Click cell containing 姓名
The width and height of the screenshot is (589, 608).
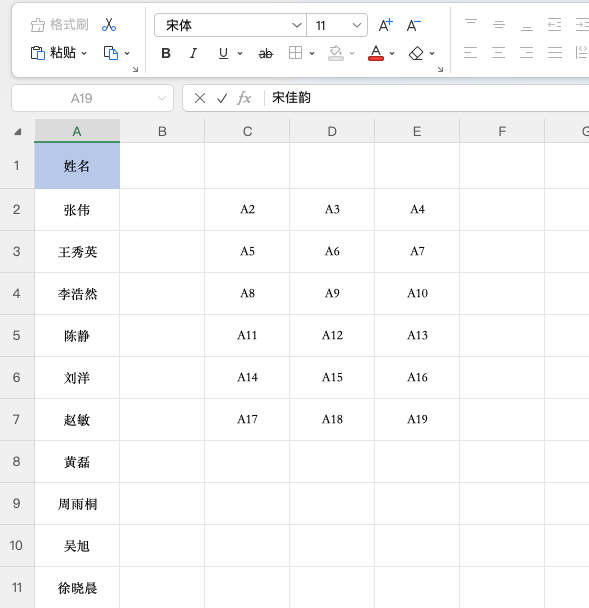coord(77,166)
